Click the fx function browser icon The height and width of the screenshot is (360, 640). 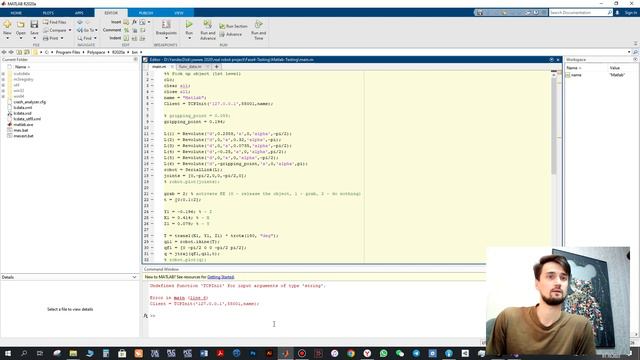click(x=146, y=316)
